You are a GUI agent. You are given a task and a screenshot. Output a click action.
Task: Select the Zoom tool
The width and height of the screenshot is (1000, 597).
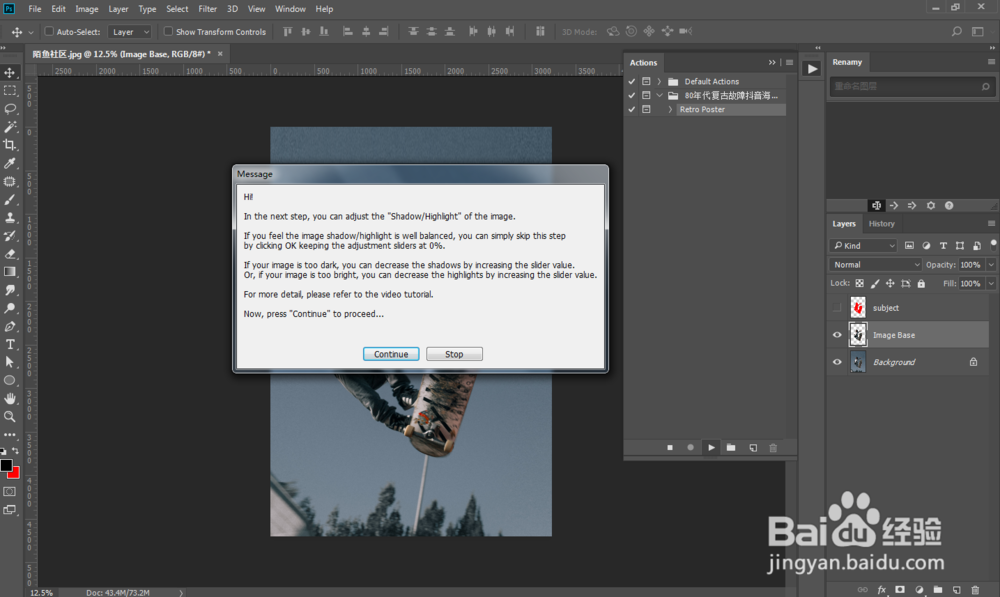(10, 416)
